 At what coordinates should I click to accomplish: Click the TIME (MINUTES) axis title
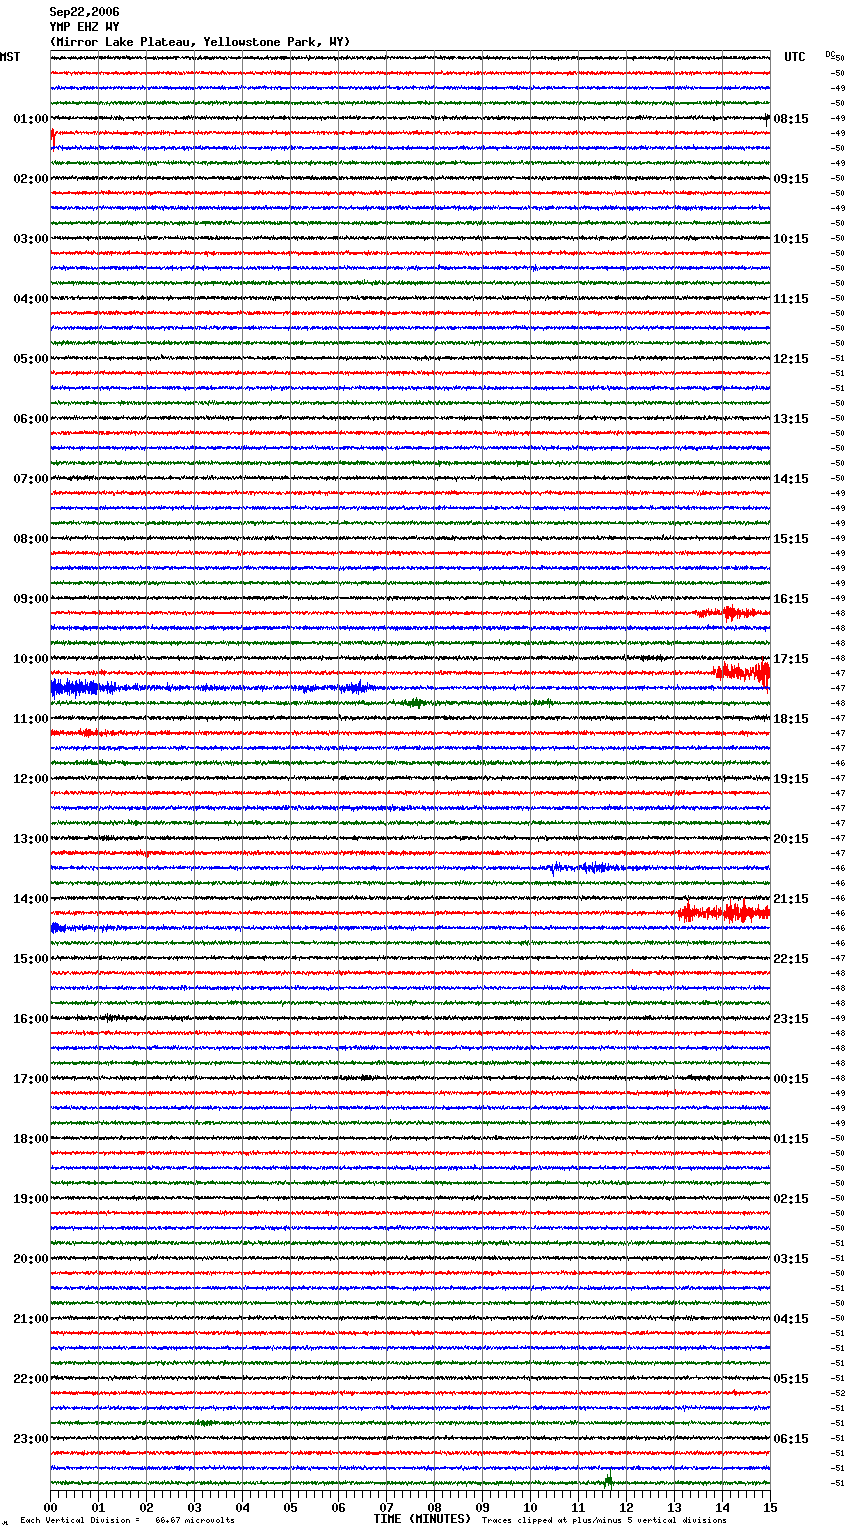pyautogui.click(x=422, y=1519)
